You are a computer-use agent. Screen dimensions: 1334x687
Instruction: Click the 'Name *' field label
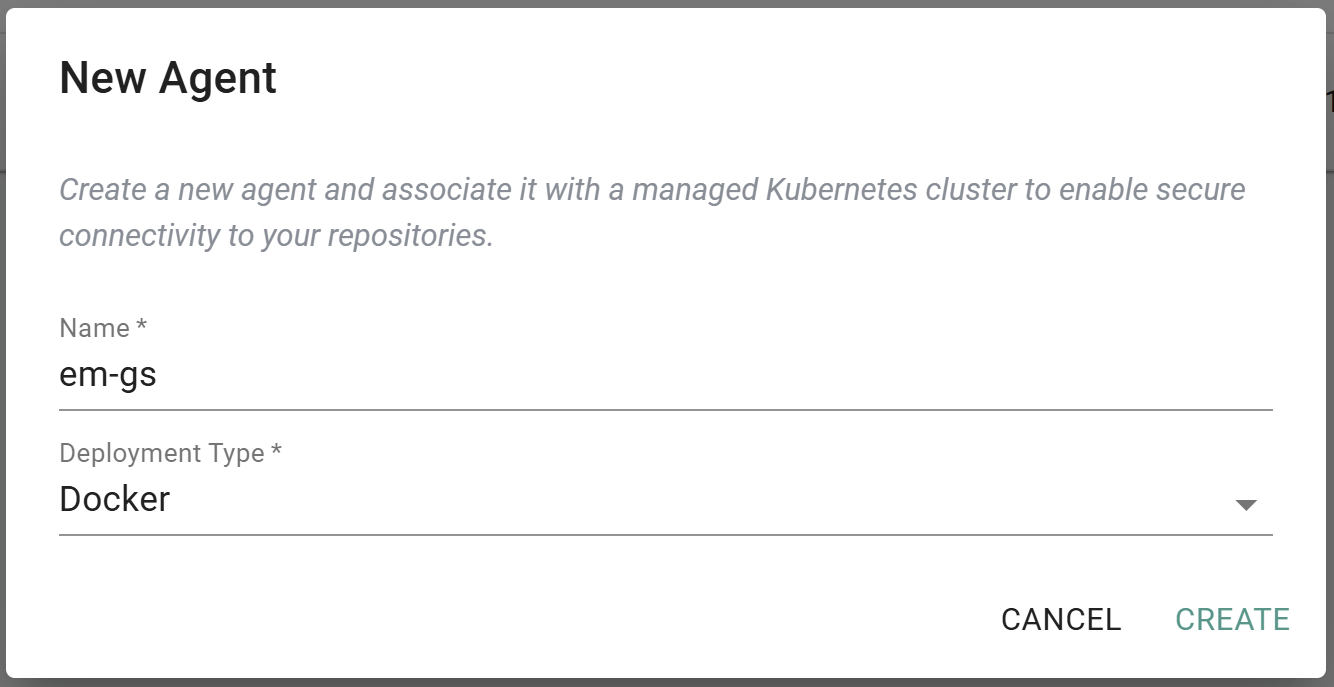(x=95, y=328)
